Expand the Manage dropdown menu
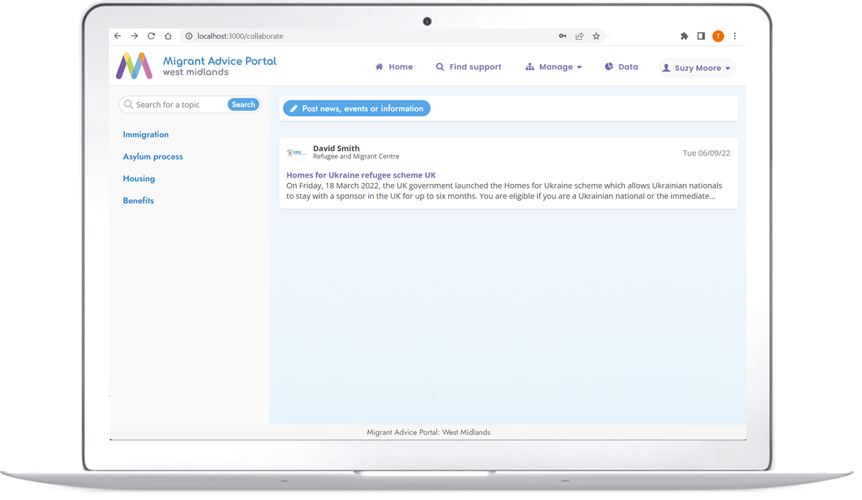Image resolution: width=862 pixels, height=500 pixels. pos(554,67)
